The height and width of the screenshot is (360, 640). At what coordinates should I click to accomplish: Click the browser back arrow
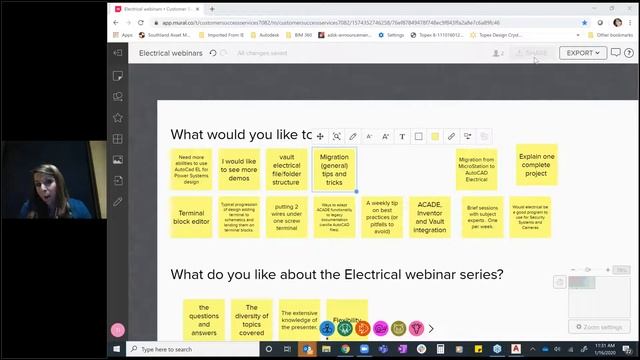[x=116, y=22]
